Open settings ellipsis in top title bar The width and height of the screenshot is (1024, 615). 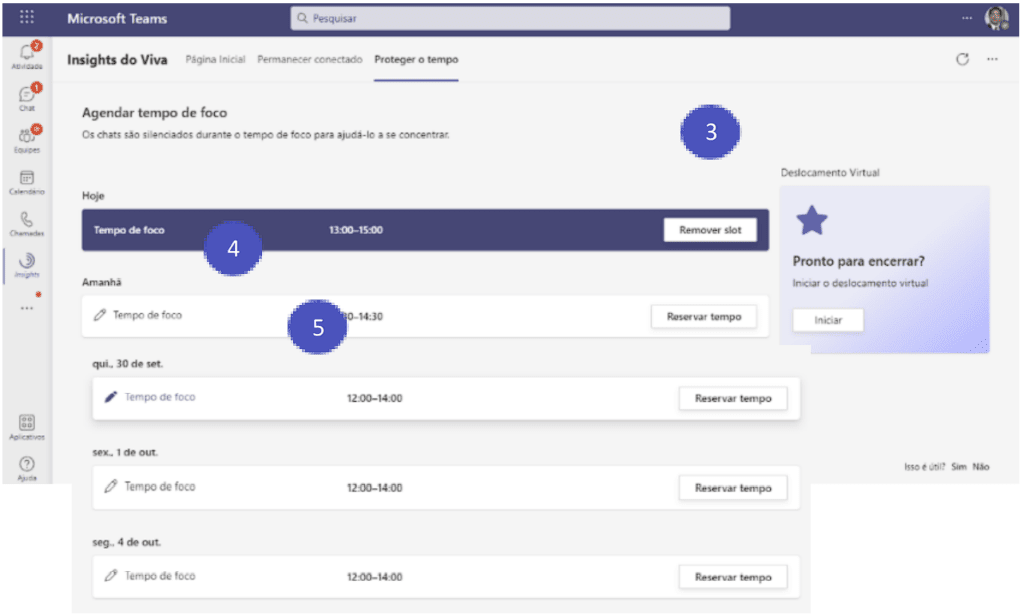[x=967, y=18]
